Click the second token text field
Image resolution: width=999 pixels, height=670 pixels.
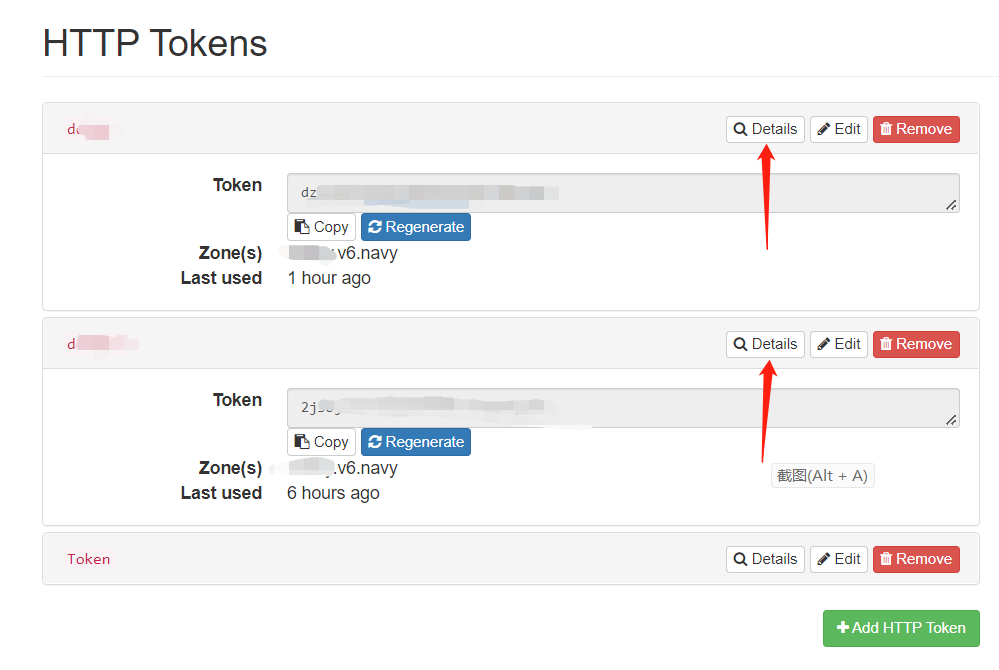[x=622, y=408]
